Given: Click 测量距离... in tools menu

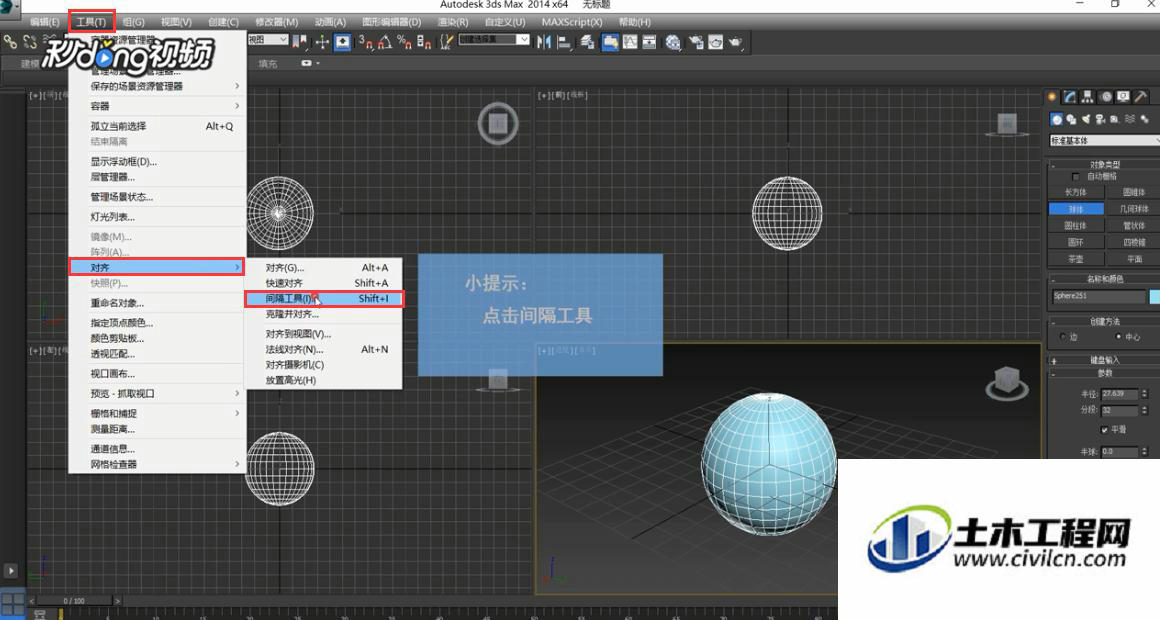Looking at the screenshot, I should pyautogui.click(x=157, y=429).
